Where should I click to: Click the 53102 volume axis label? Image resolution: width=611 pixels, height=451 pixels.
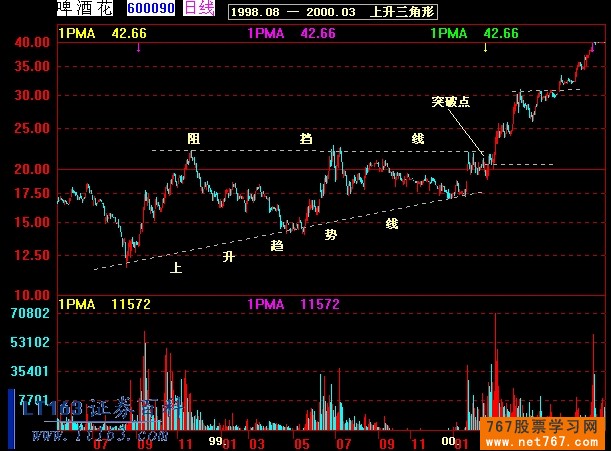point(30,342)
